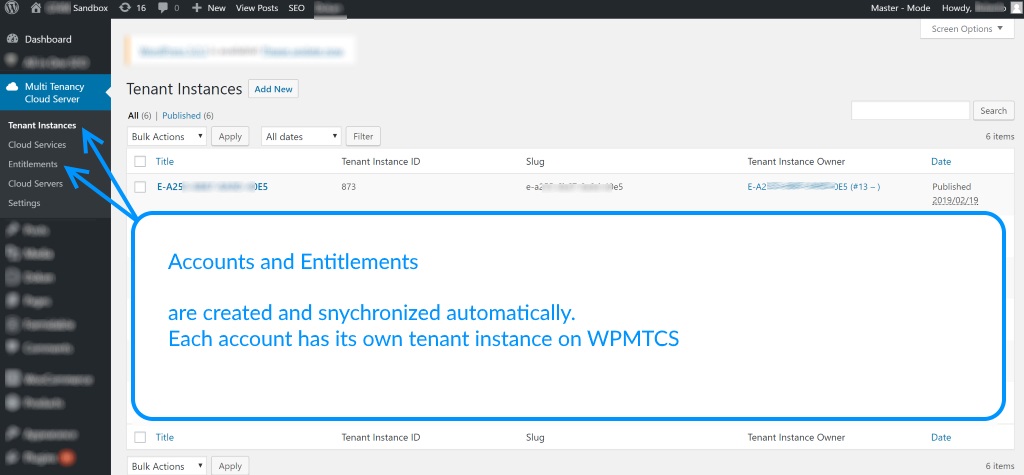Go to Cloud Servers submenu
Viewport: 1024px width, 475px height.
35,184
